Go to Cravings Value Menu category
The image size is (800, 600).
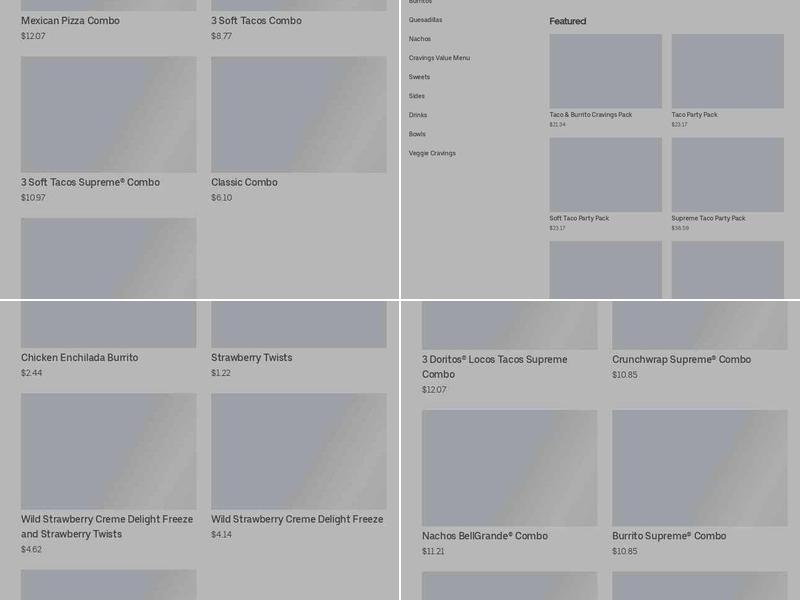tap(439, 58)
